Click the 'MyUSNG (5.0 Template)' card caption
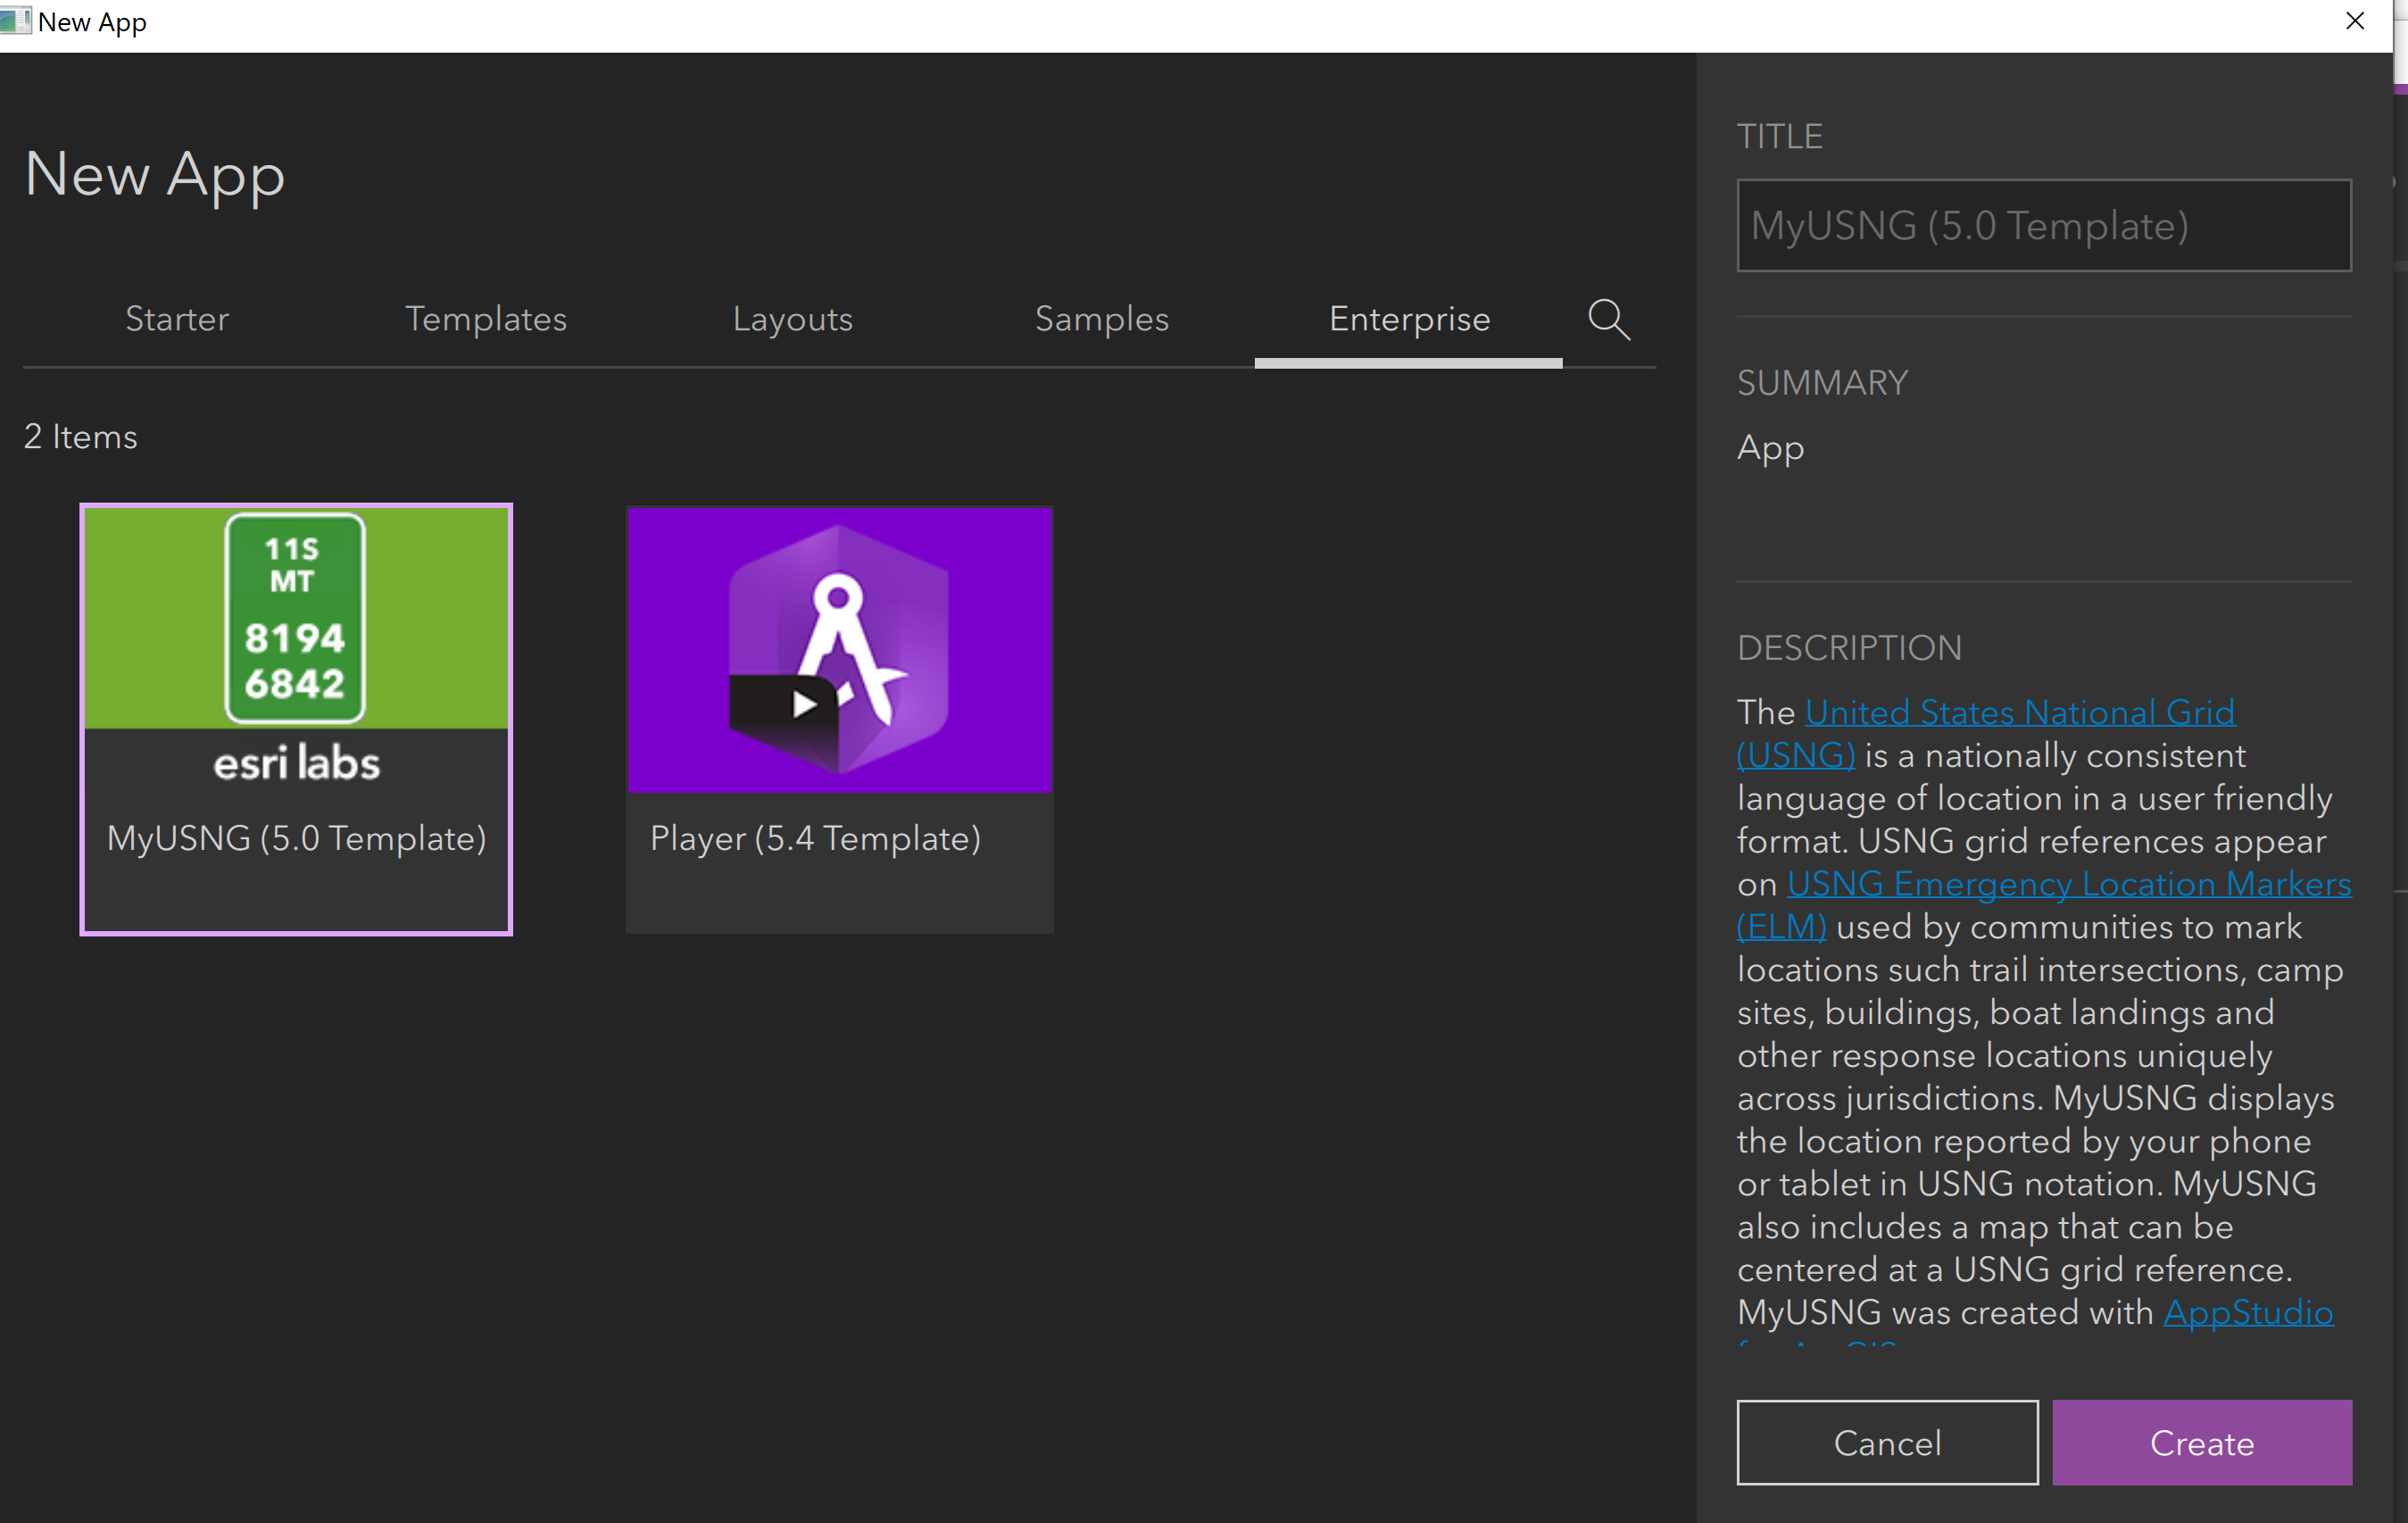 [297, 838]
